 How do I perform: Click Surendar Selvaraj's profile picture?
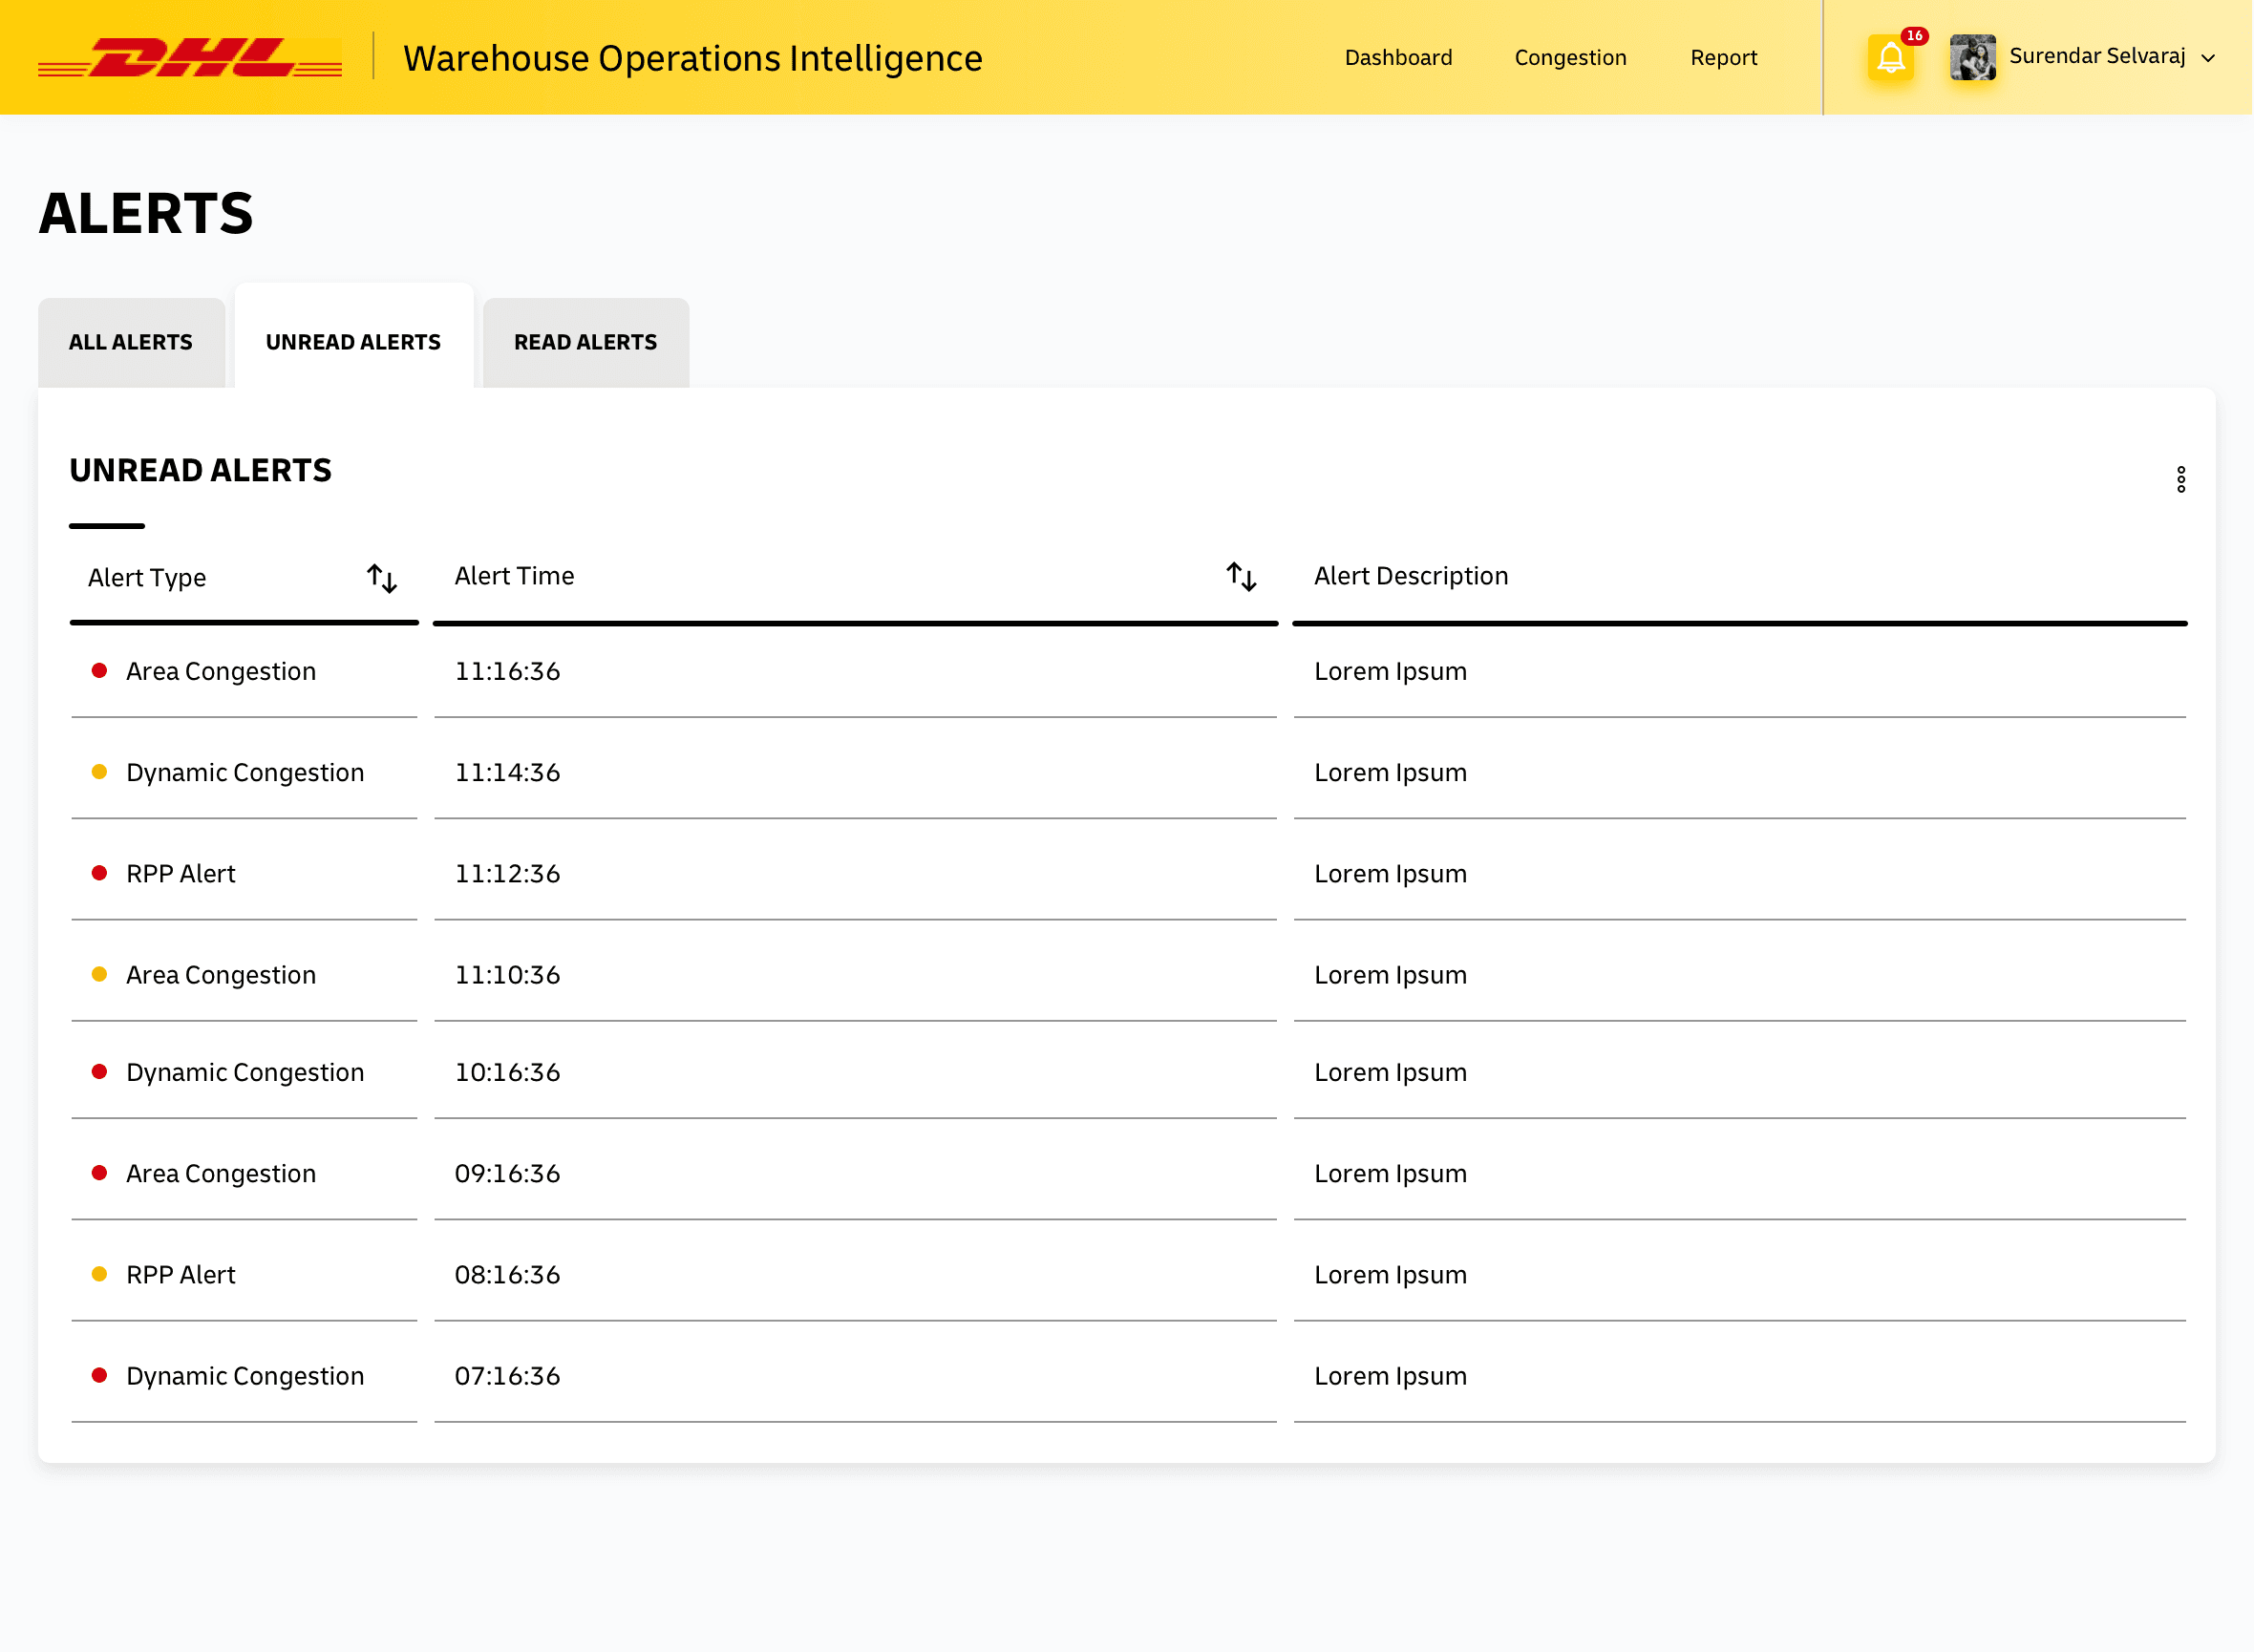1973,57
